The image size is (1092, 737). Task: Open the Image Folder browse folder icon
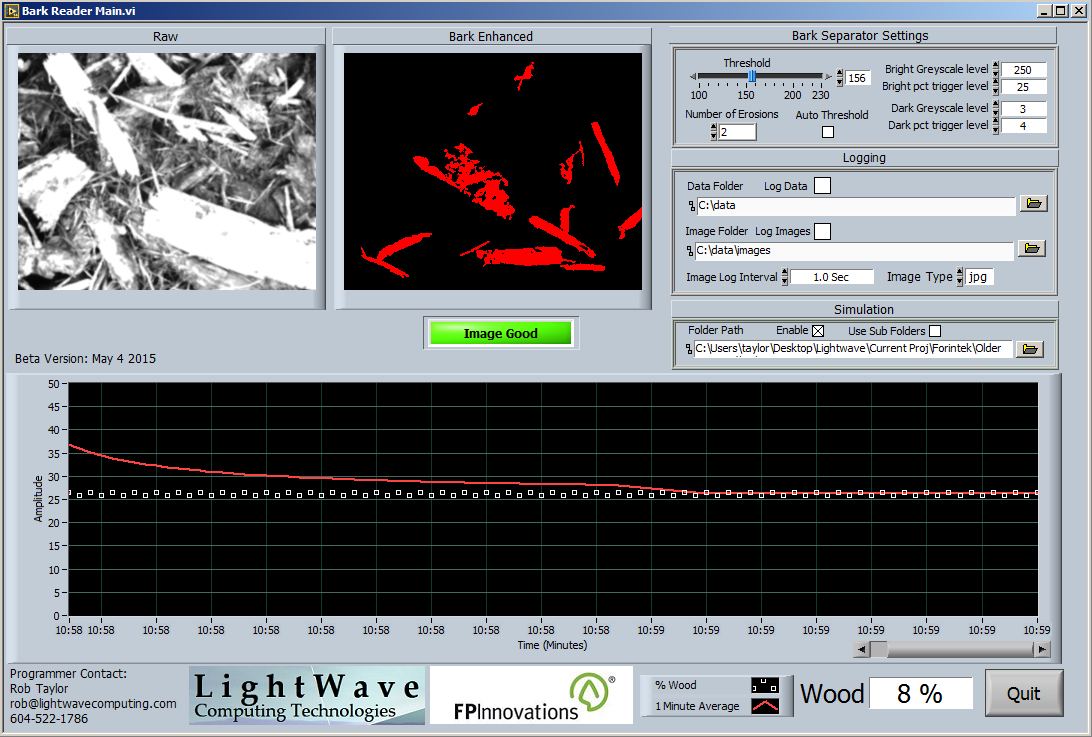point(1031,249)
